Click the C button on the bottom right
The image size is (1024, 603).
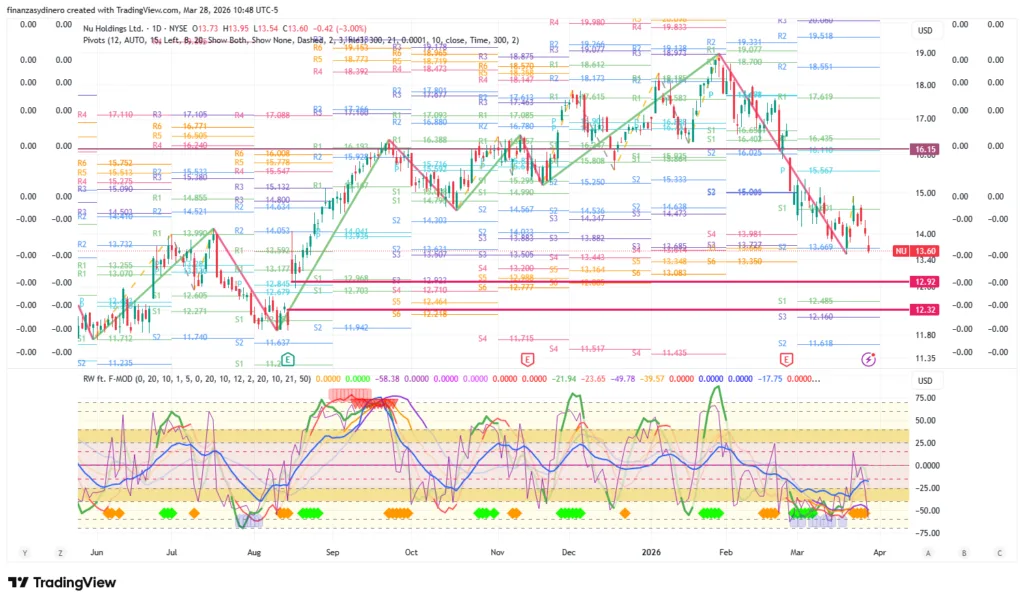[999, 552]
